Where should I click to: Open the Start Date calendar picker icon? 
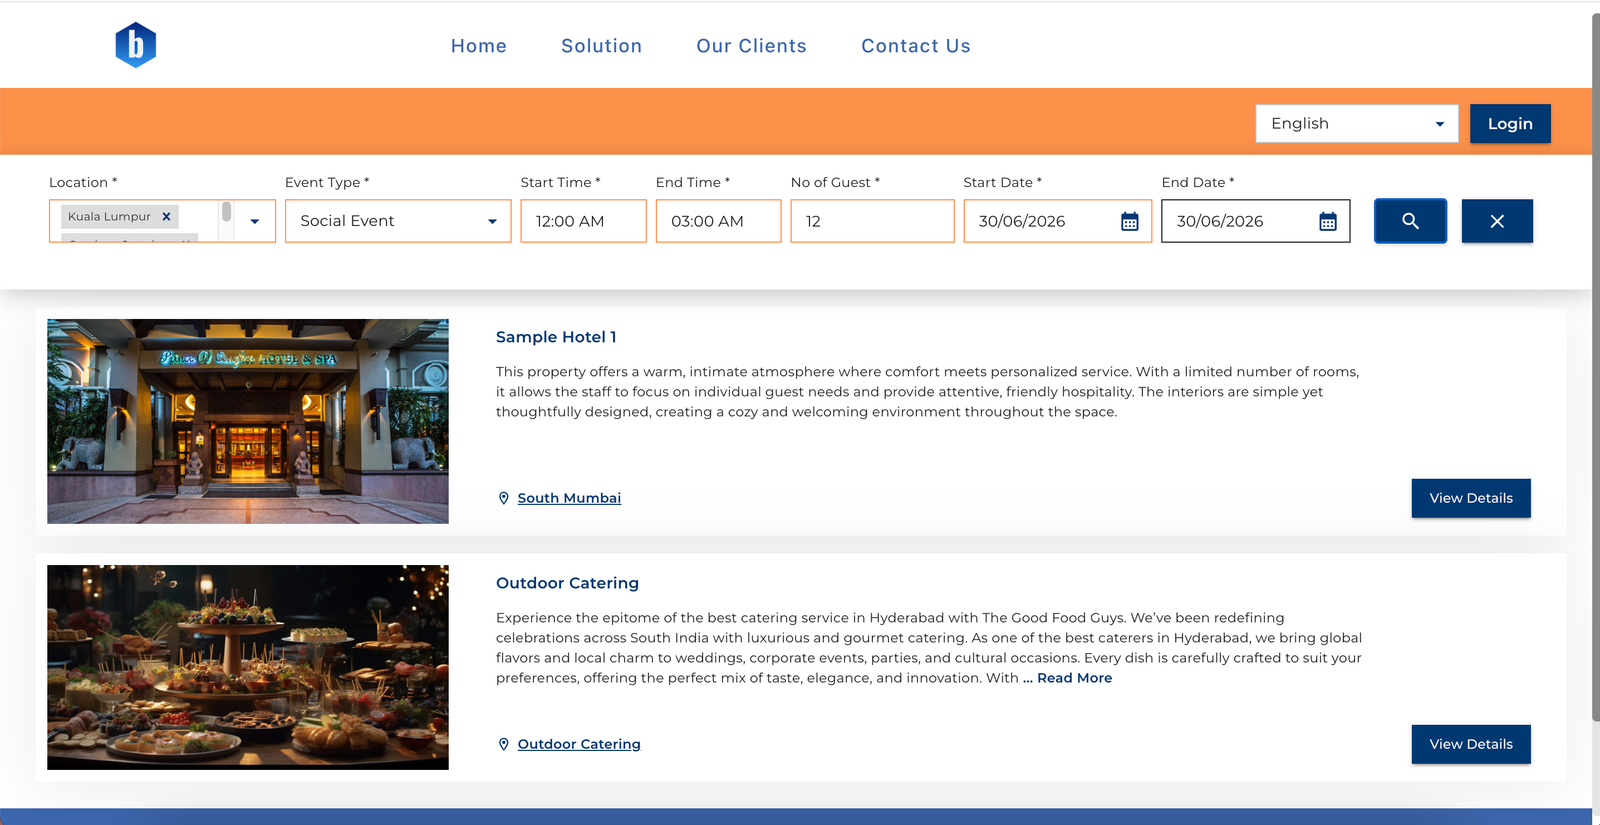[x=1130, y=221]
